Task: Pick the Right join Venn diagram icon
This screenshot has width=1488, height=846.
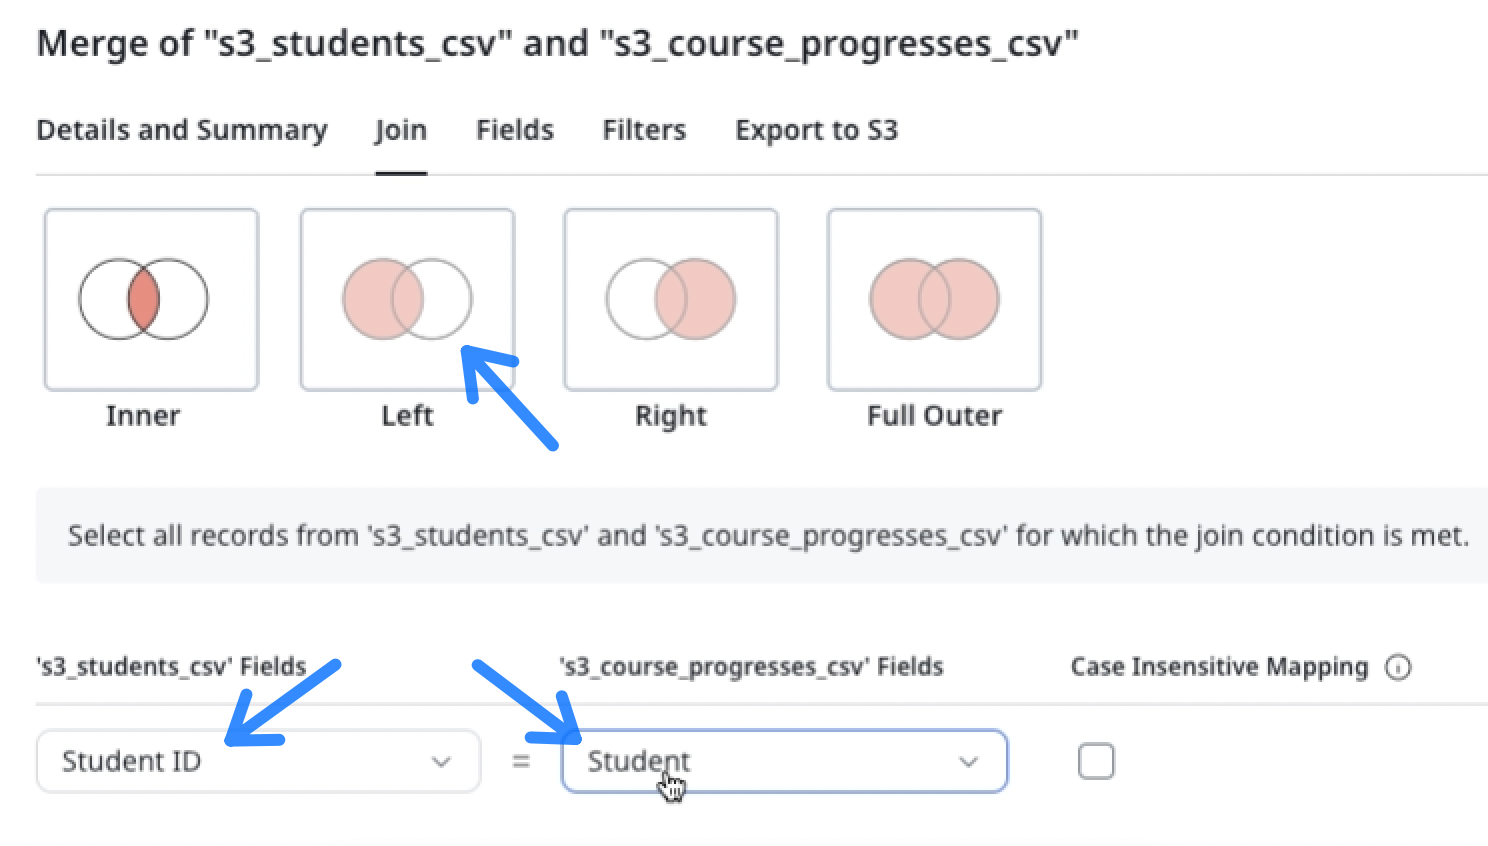Action: tap(671, 299)
